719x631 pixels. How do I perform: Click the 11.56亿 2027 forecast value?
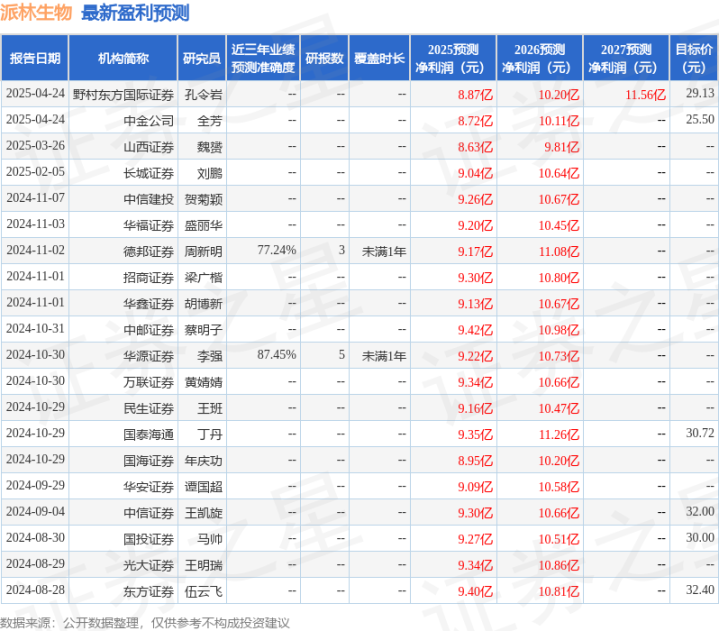(645, 94)
